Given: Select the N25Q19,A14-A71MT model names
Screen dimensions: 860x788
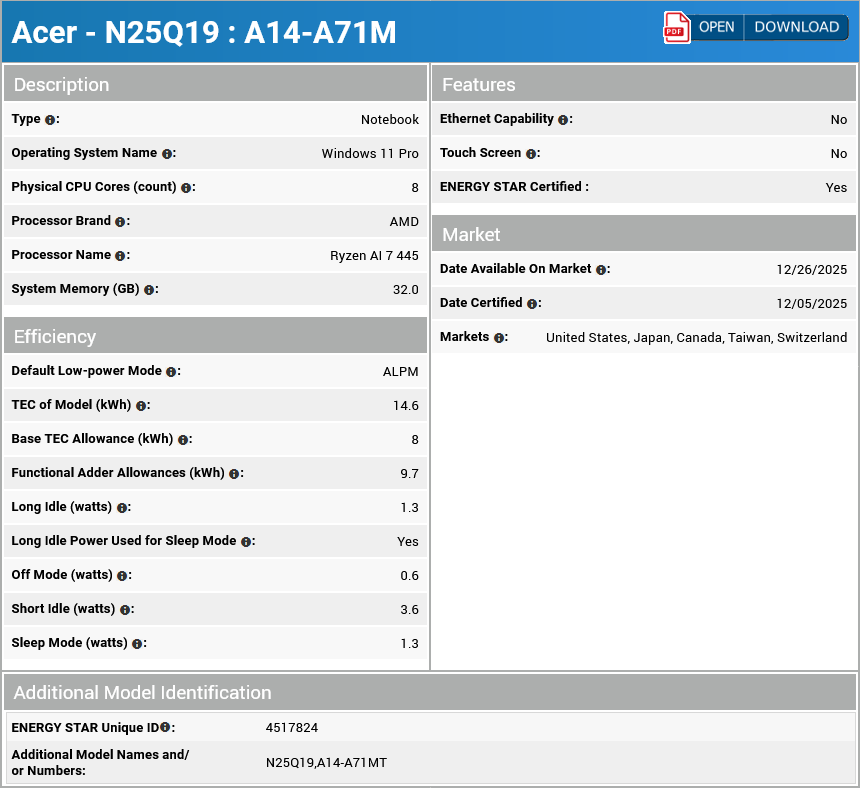Looking at the screenshot, I should tap(326, 763).
